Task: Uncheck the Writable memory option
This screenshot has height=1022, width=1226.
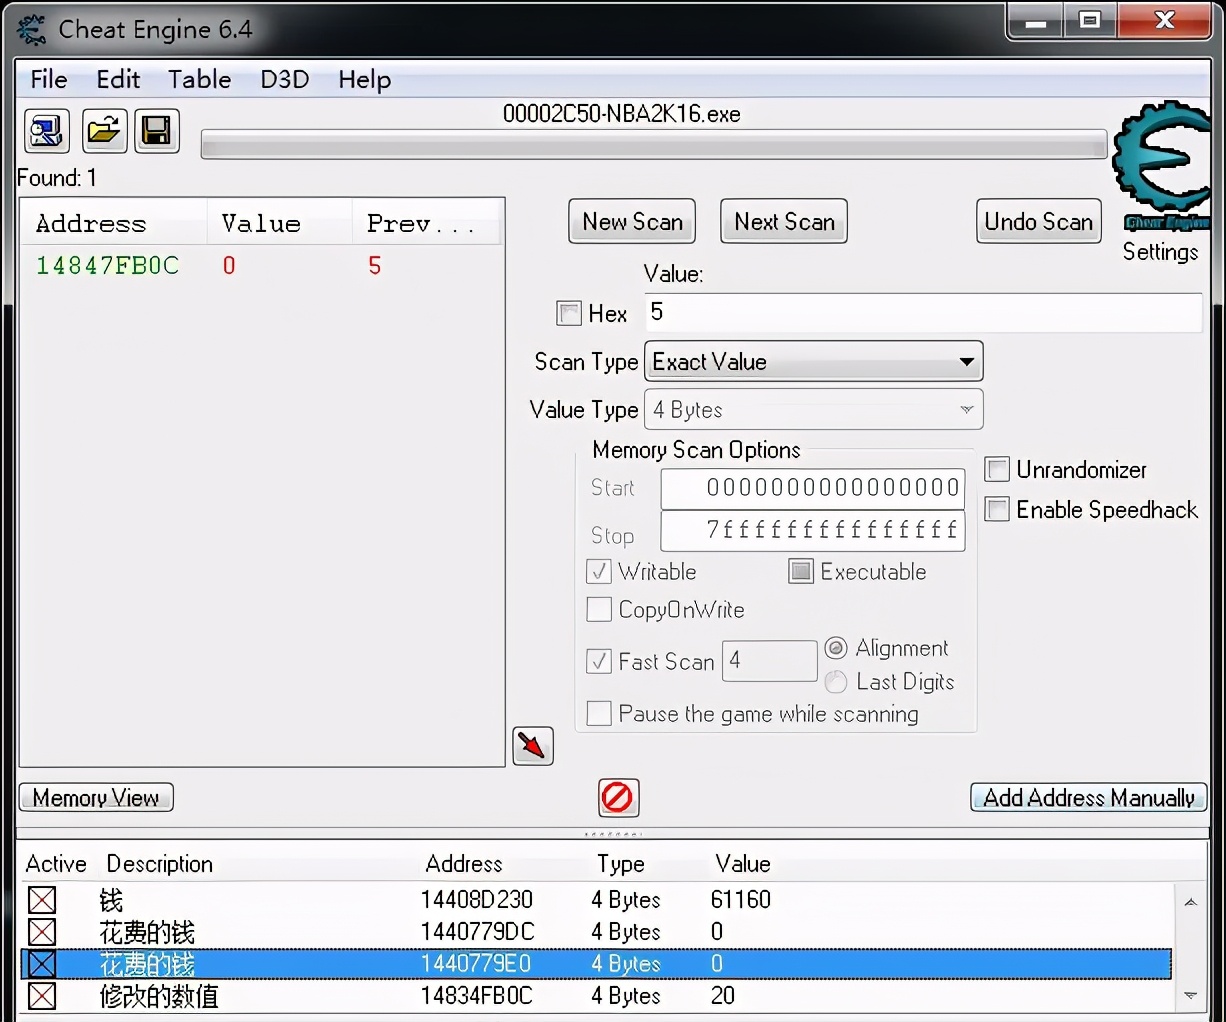Action: pos(598,571)
